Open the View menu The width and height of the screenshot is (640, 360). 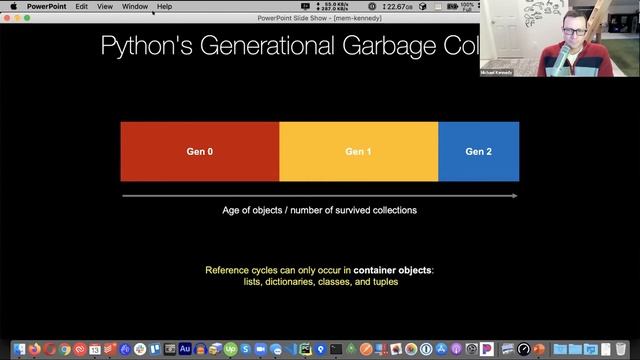[105, 7]
